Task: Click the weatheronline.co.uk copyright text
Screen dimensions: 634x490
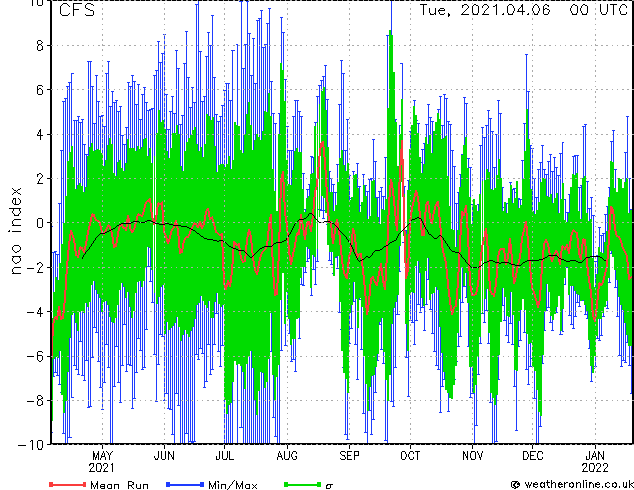Action: click(573, 484)
